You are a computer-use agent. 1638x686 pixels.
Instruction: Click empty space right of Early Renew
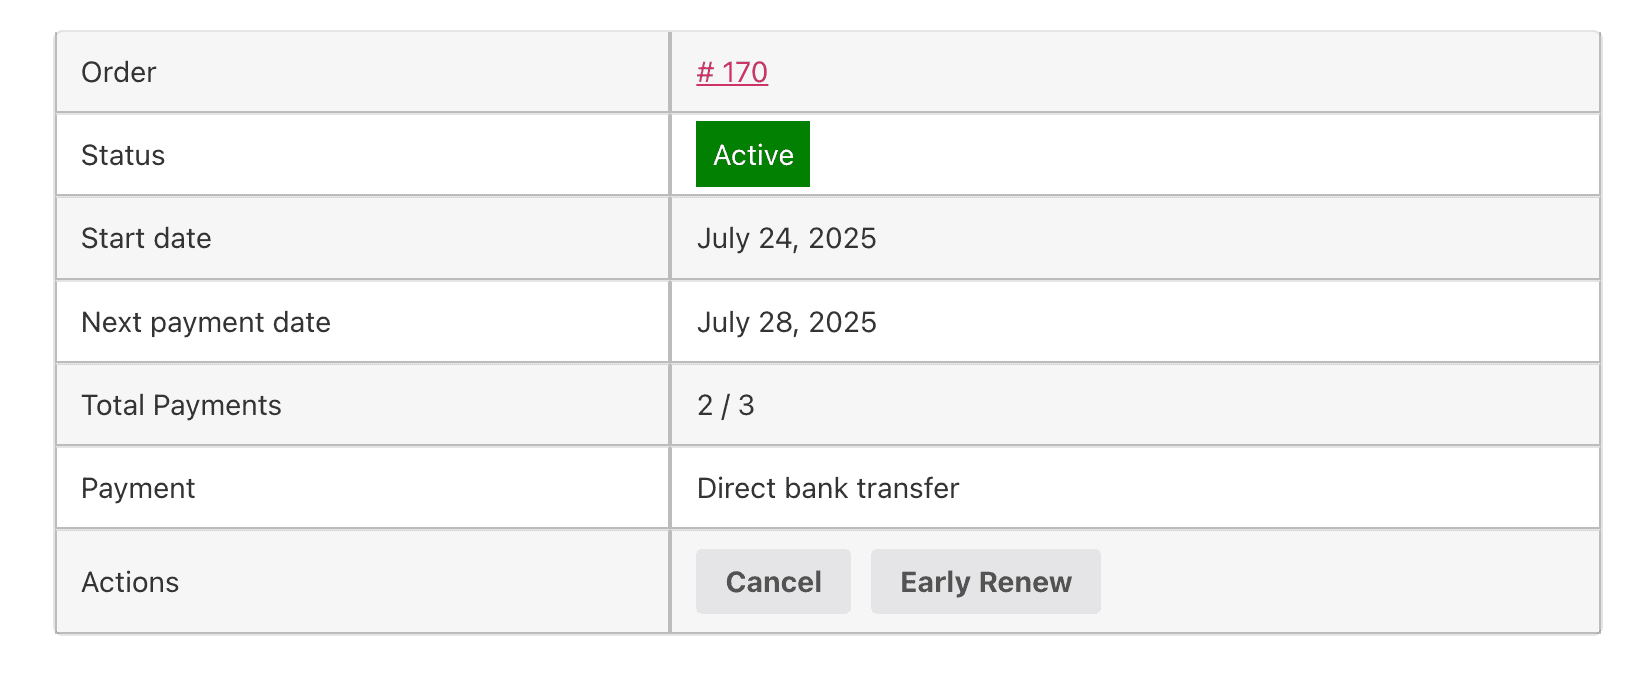(1350, 581)
